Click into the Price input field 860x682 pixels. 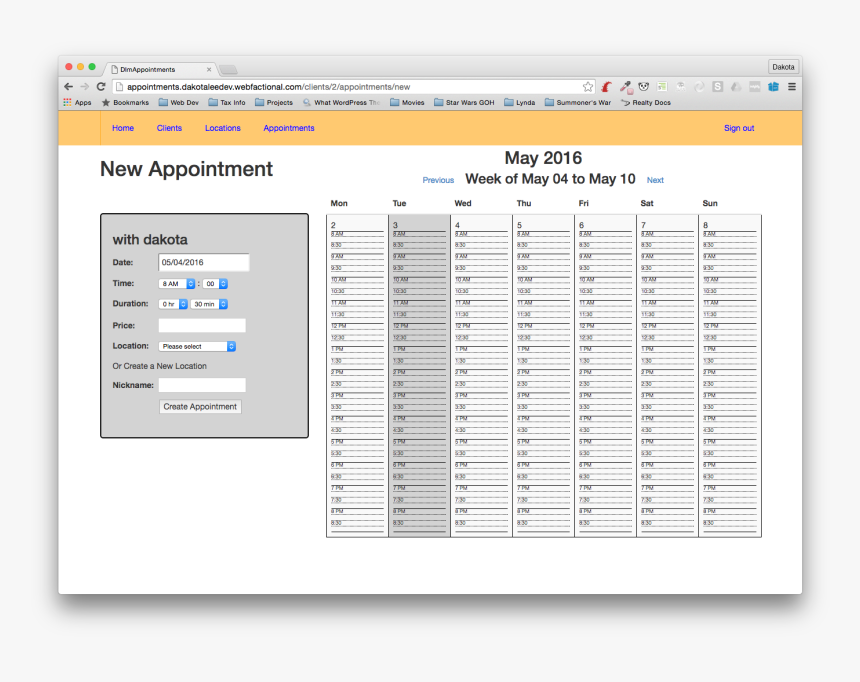pos(202,325)
